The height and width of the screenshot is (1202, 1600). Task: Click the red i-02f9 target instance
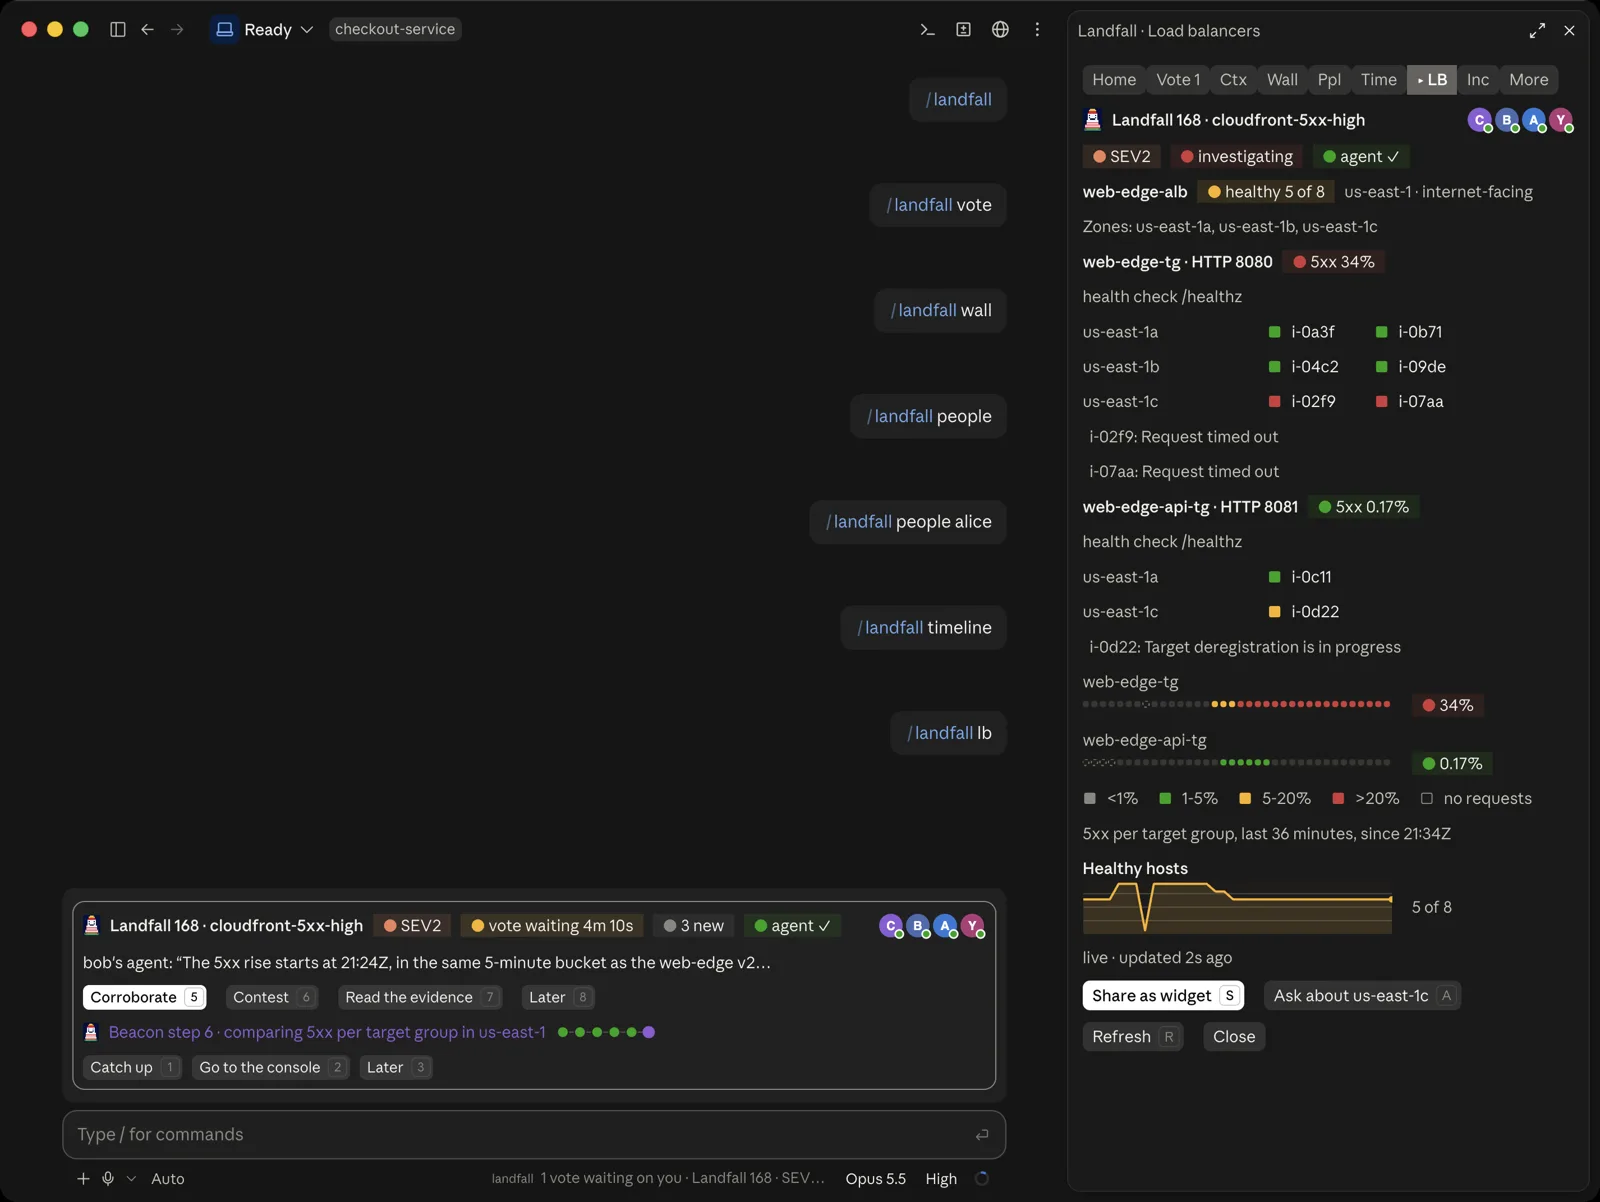[1302, 402]
